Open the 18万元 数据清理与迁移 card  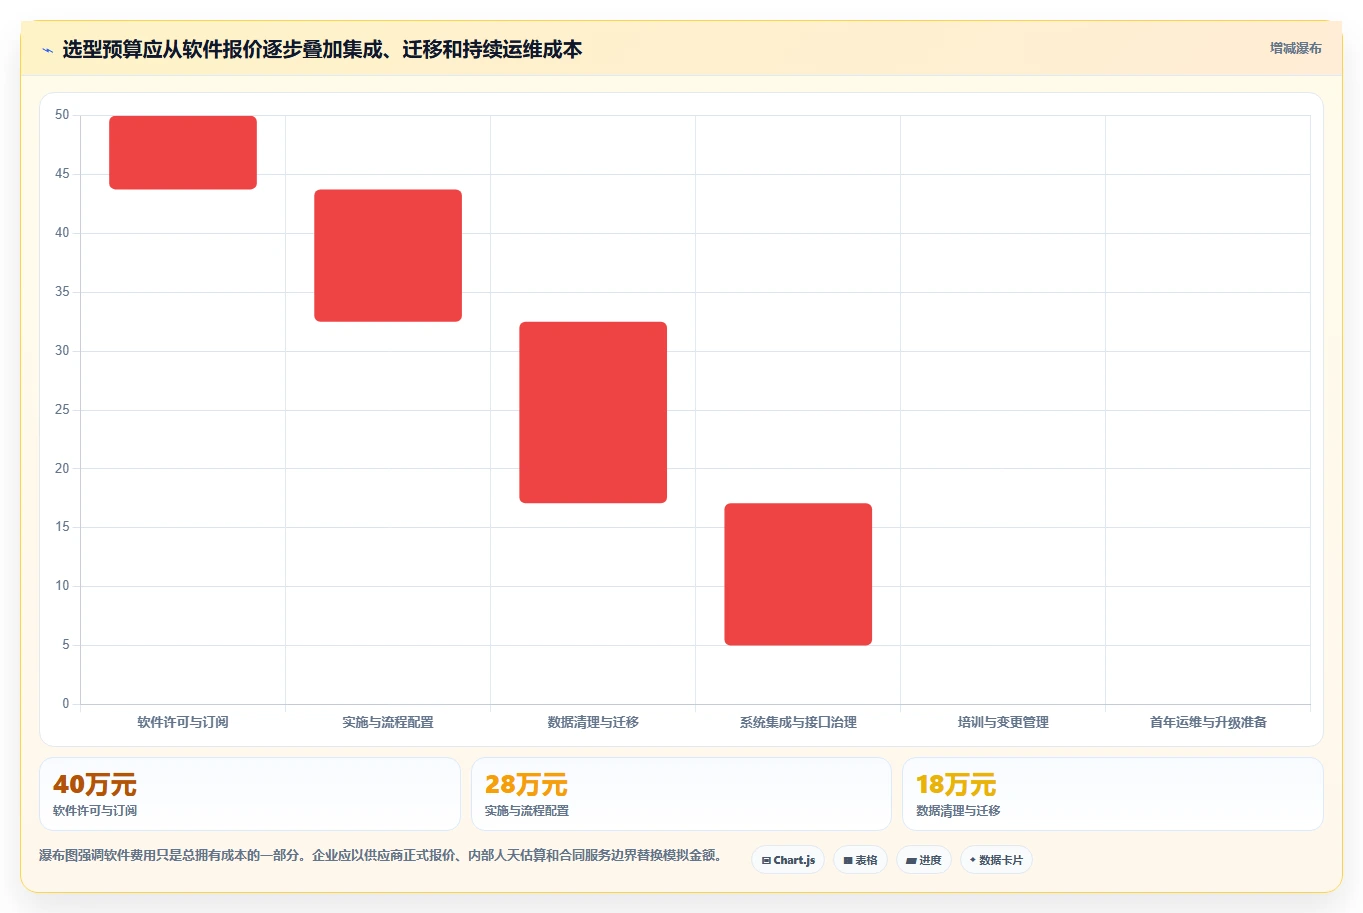1113,794
